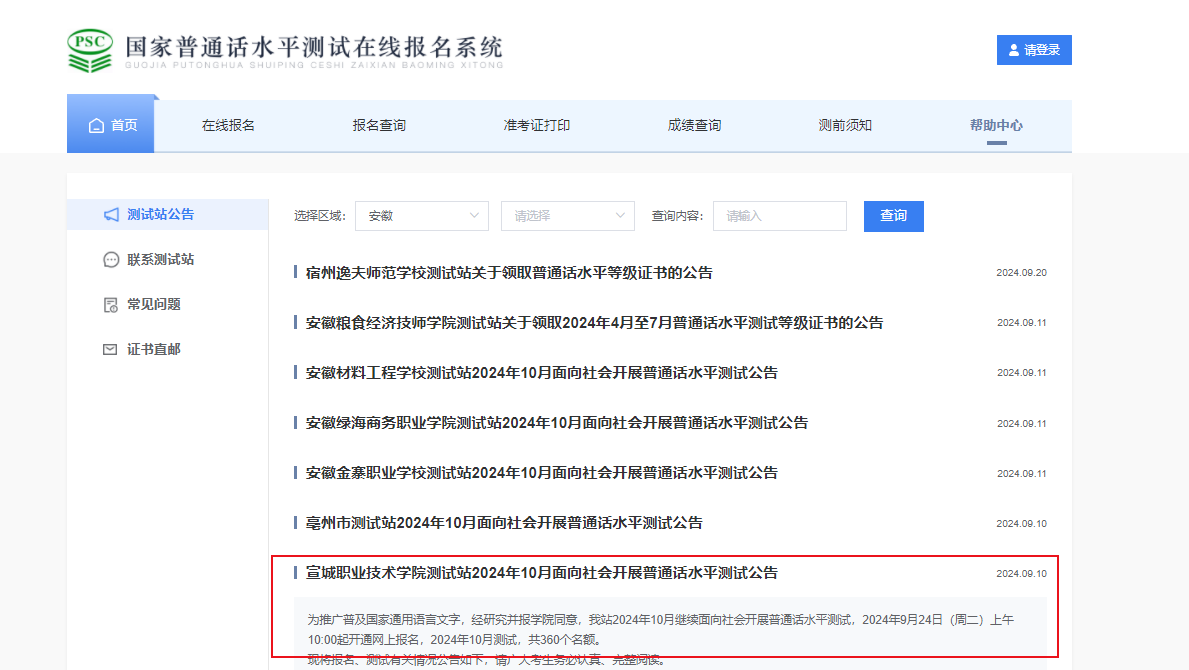
Task: Open the 请选择 sub-region dropdown
Action: point(567,216)
